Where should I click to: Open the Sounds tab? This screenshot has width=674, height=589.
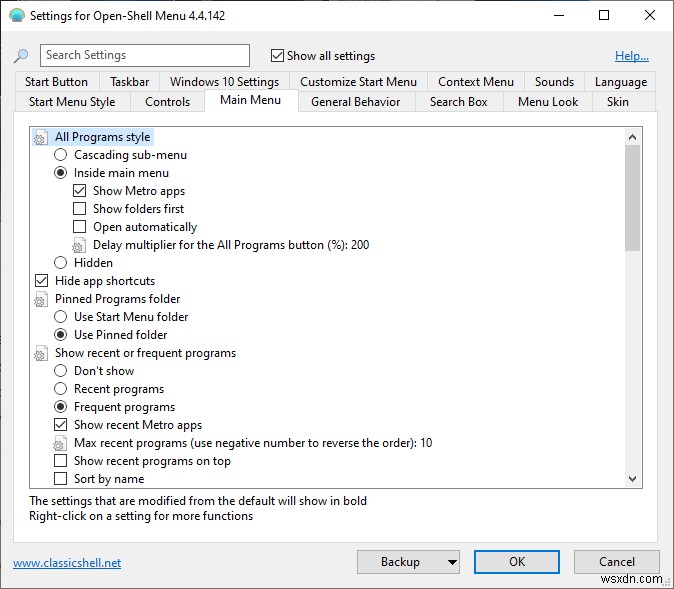point(555,82)
